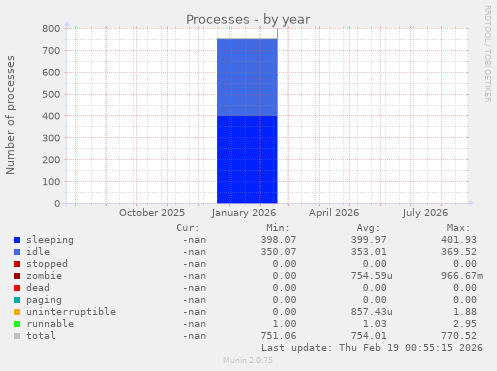Click the idle max value 369.52

point(459,252)
